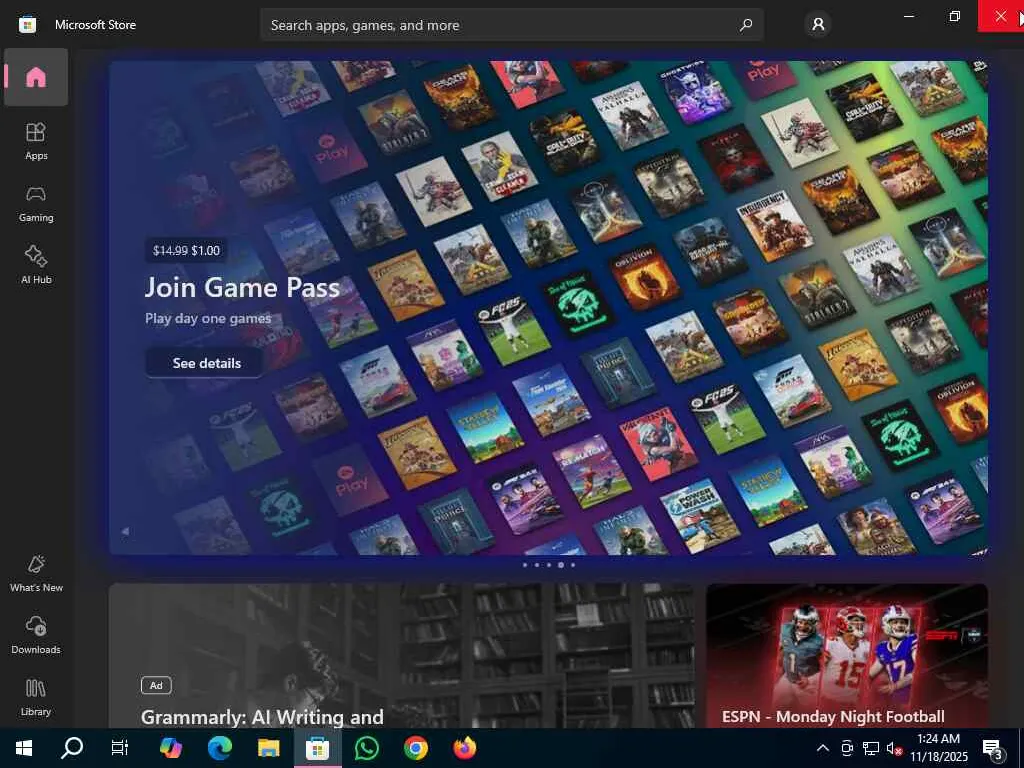The width and height of the screenshot is (1024, 768).
Task: Launch Firefox from the taskbar
Action: pos(465,748)
